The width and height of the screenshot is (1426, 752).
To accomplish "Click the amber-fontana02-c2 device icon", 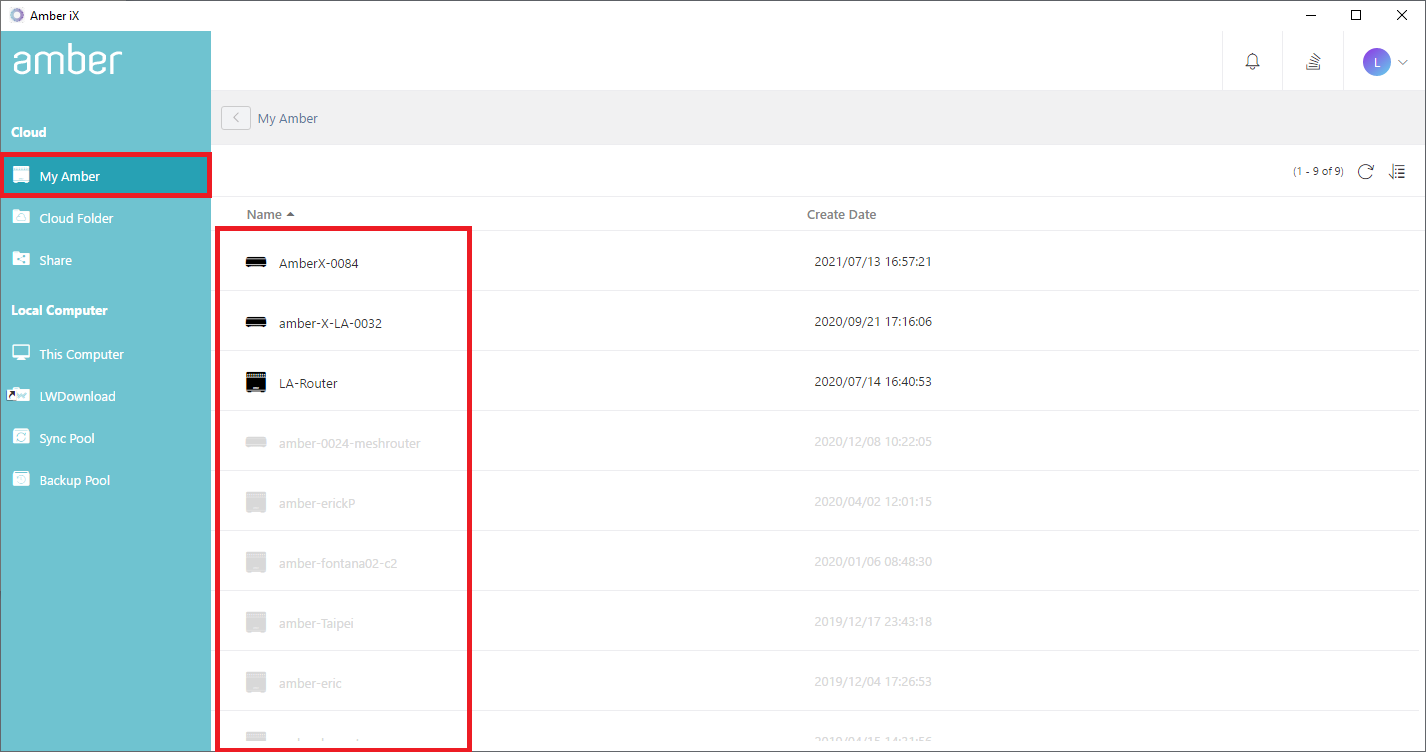I will [256, 562].
